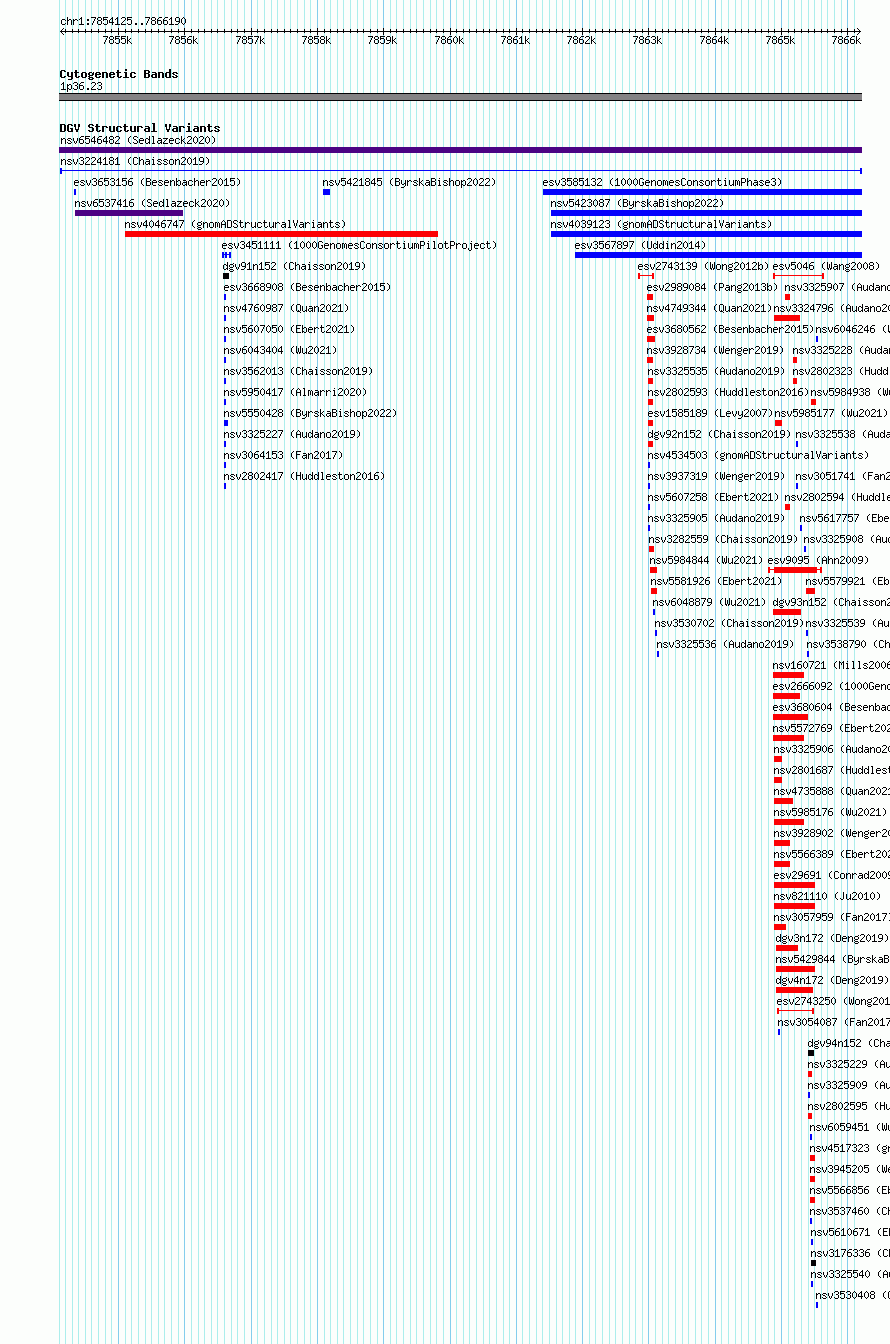Click the 7865k mark on the ruler
Screen dimensions: 890x1344
coord(780,40)
